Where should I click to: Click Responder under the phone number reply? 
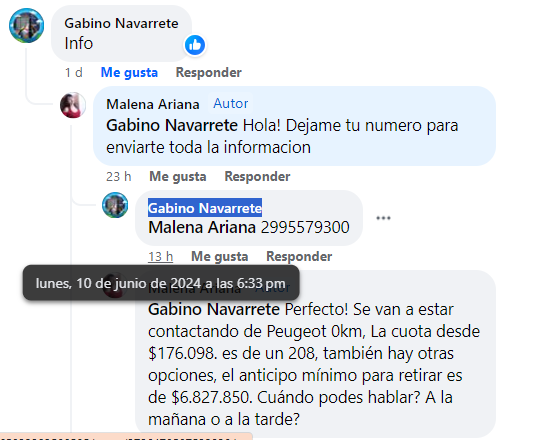(299, 256)
